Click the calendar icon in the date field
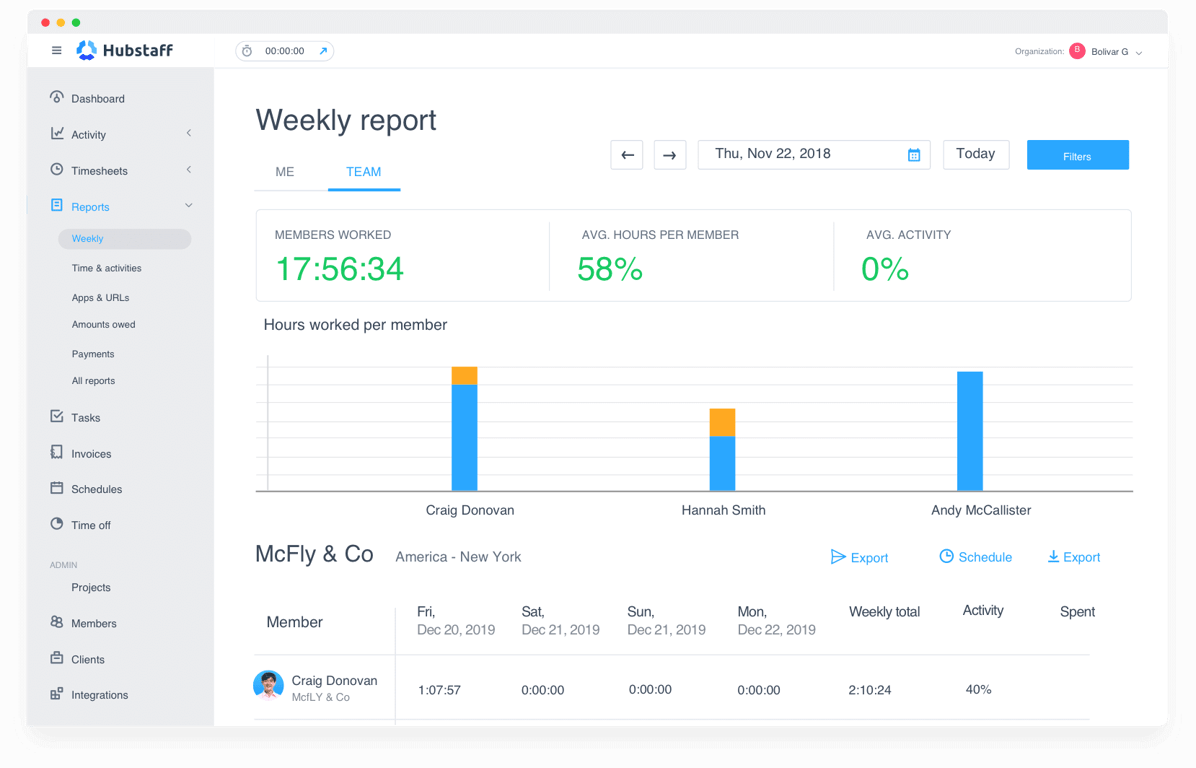 pyautogui.click(x=913, y=154)
